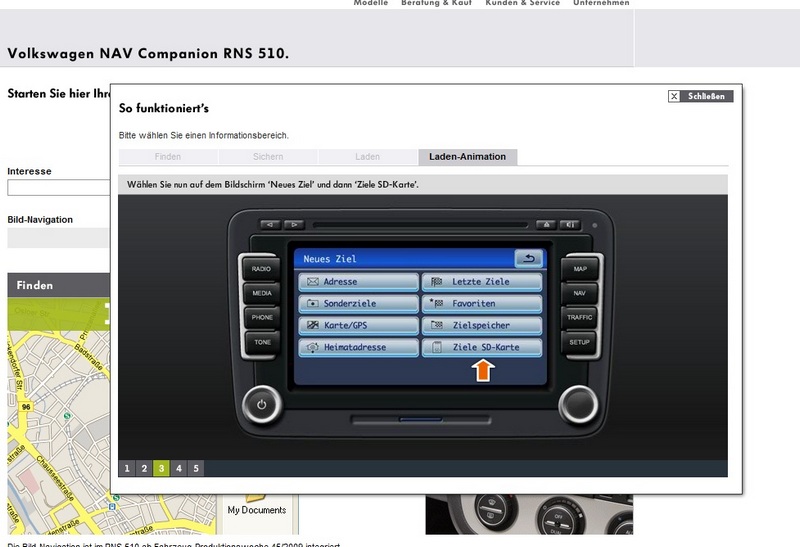Tap the Adresse button on the navigation screen

[x=359, y=282]
